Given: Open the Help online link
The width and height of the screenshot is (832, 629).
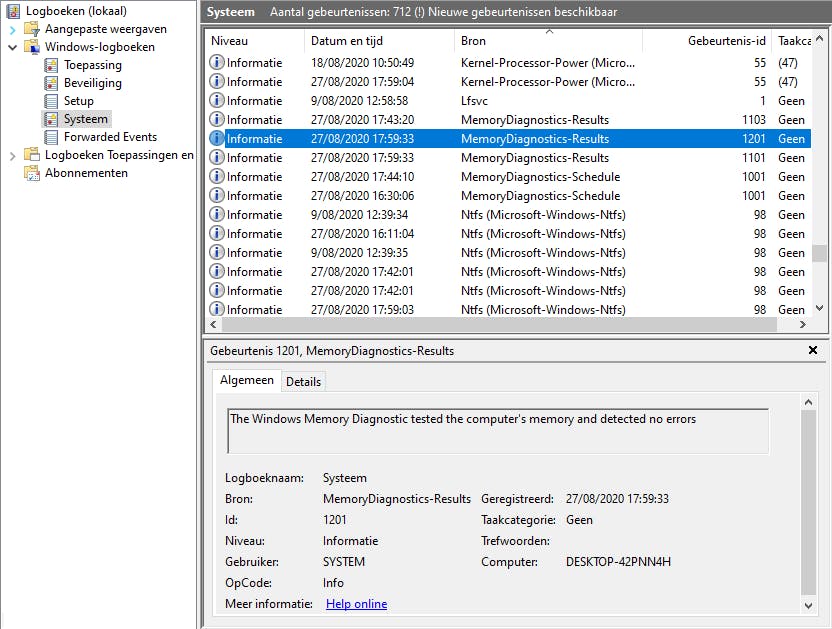Looking at the screenshot, I should pyautogui.click(x=356, y=604).
